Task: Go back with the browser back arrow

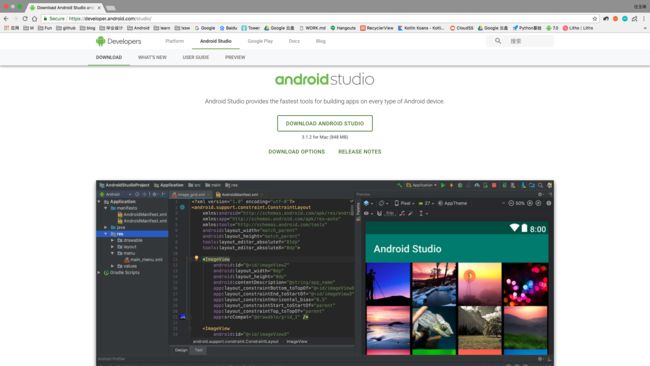Action: coord(6,19)
